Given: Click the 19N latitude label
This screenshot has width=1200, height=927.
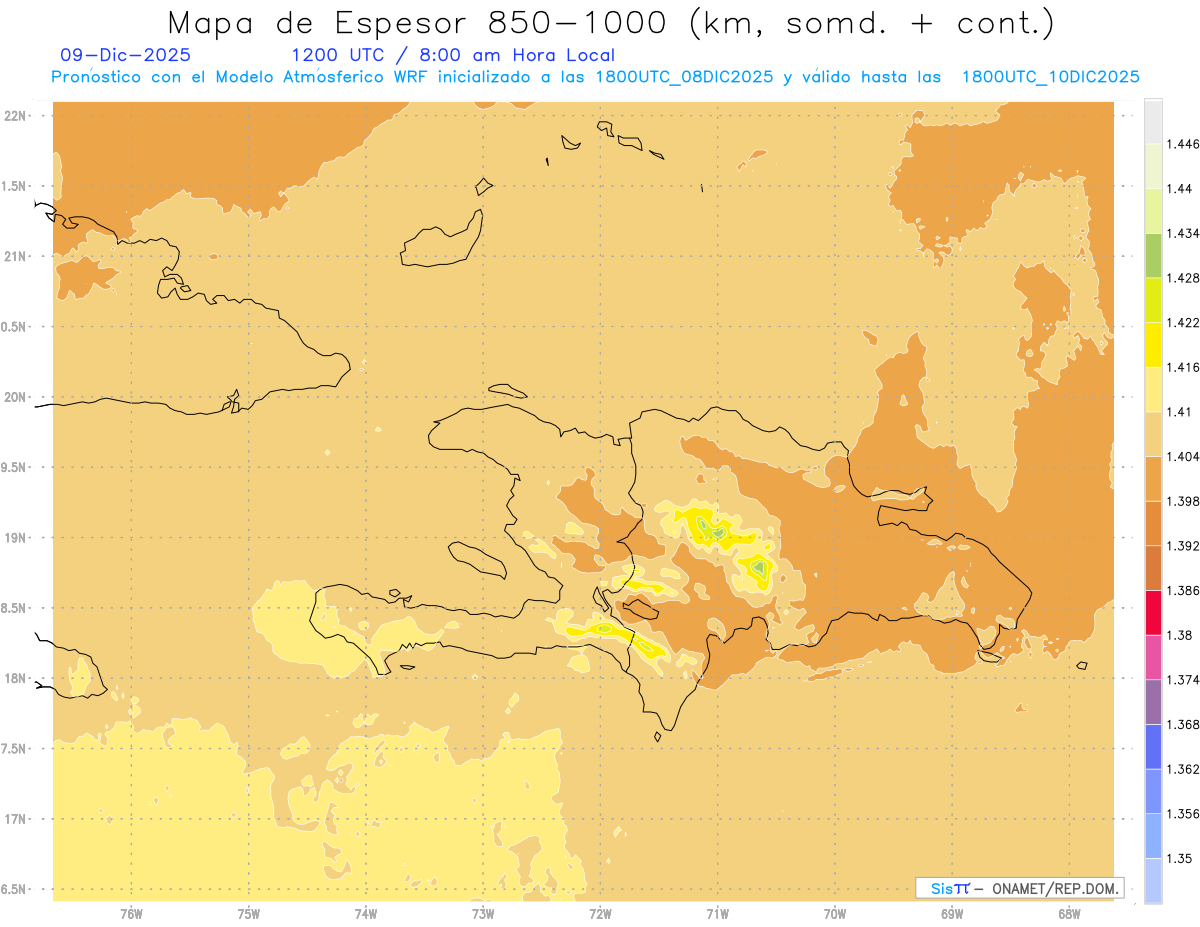Looking at the screenshot, I should pos(16,537).
